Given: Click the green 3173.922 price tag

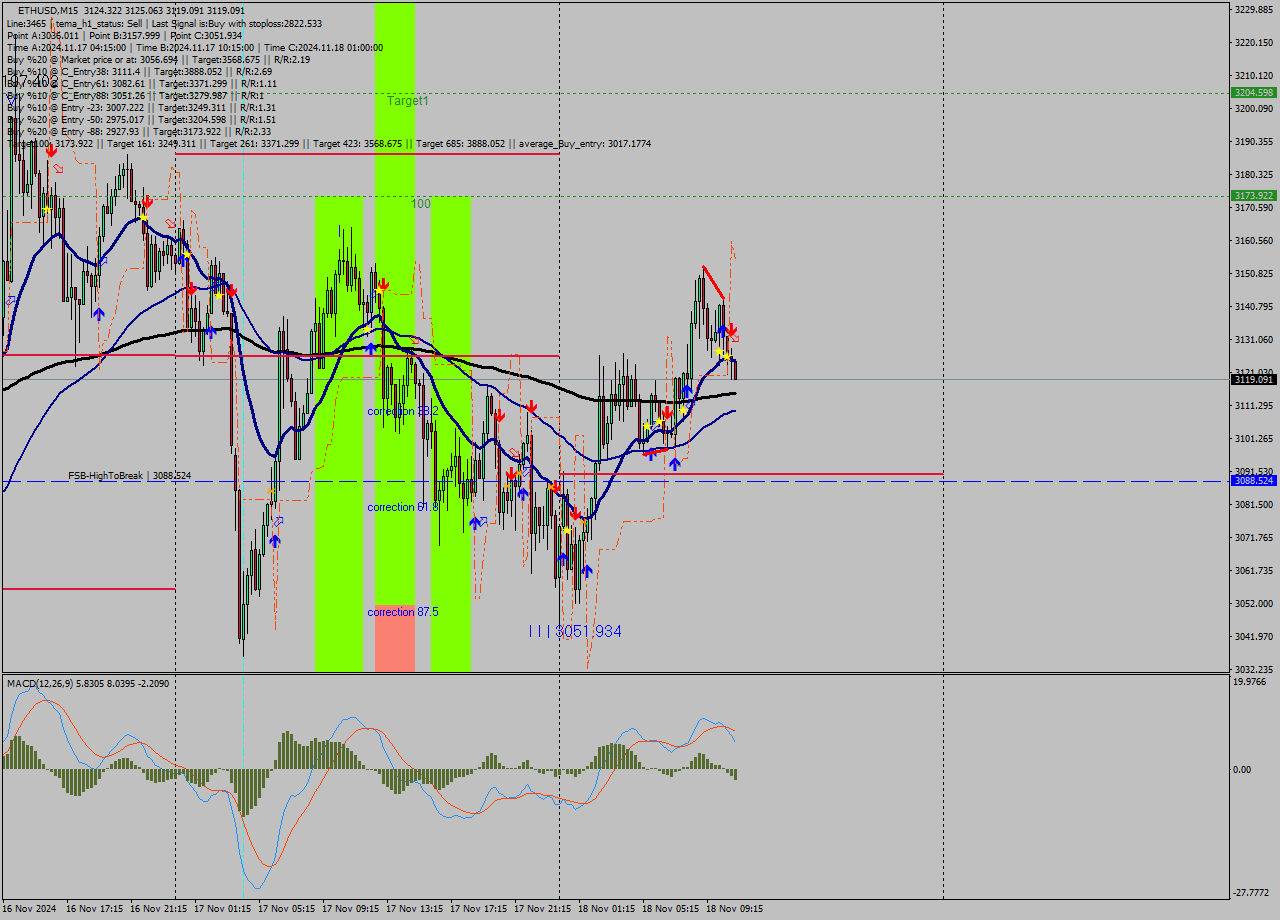Looking at the screenshot, I should pyautogui.click(x=1253, y=196).
